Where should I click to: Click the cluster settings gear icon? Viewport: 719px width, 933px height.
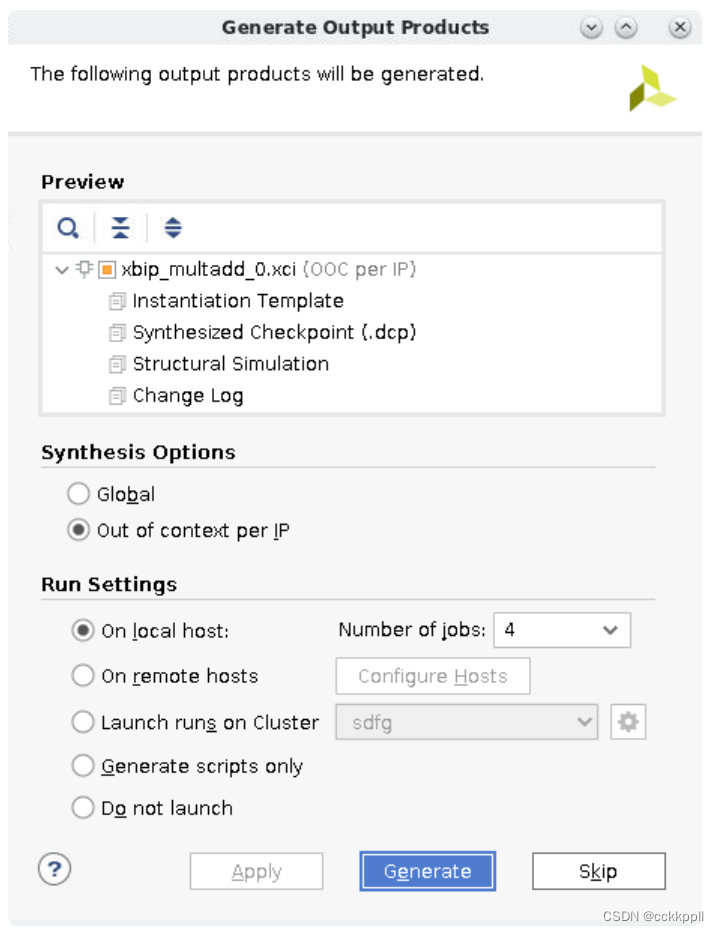(628, 722)
